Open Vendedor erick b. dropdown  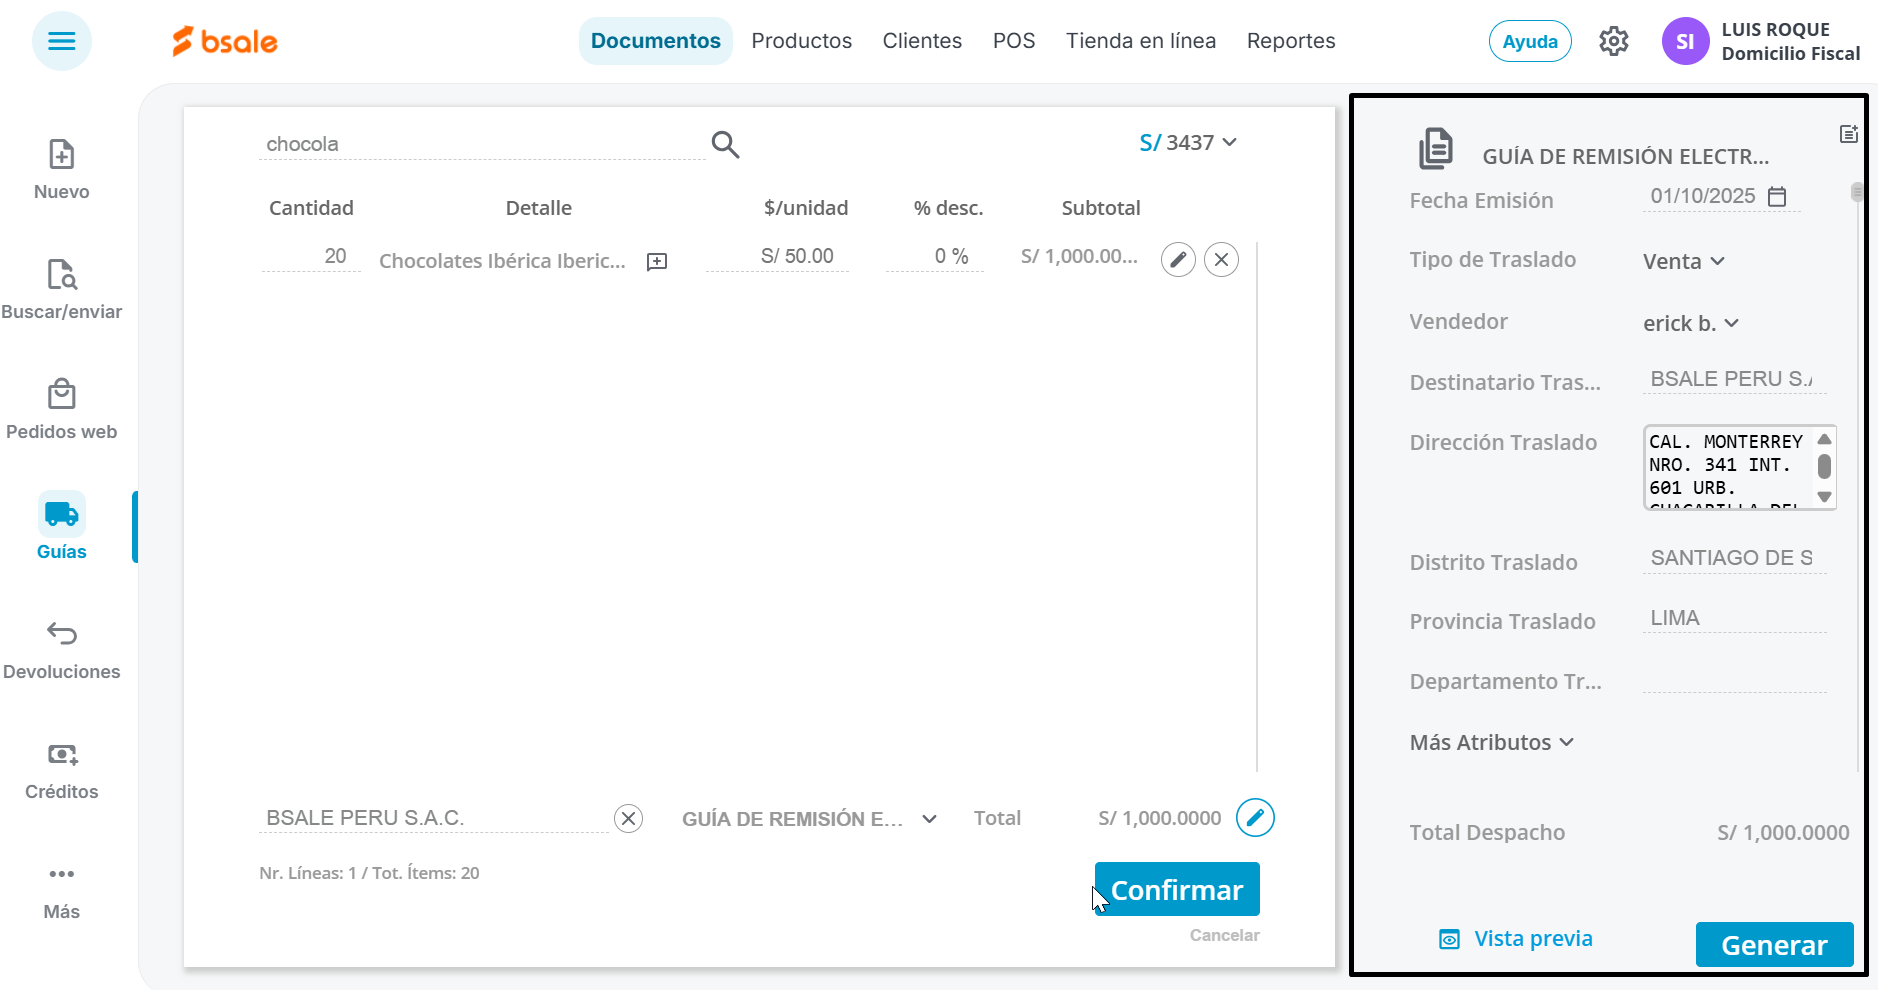pyautogui.click(x=1691, y=323)
